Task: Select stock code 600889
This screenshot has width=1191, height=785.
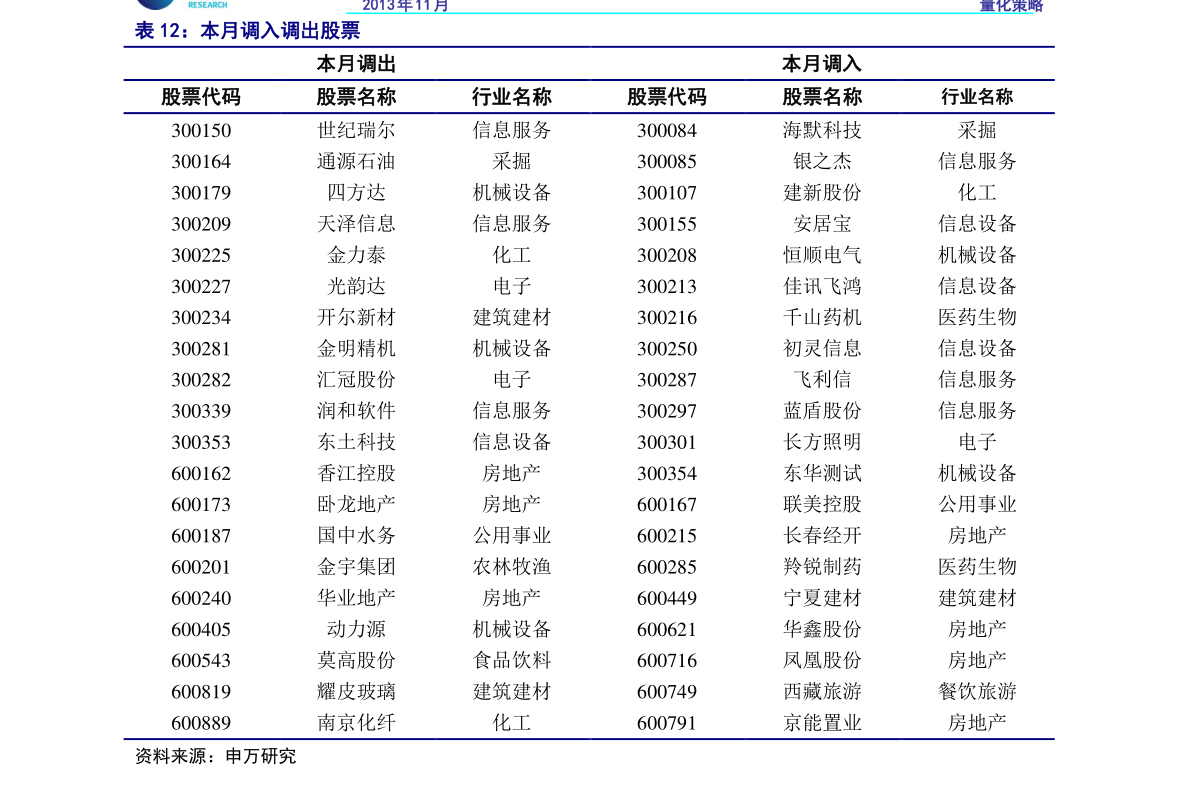Action: point(201,723)
